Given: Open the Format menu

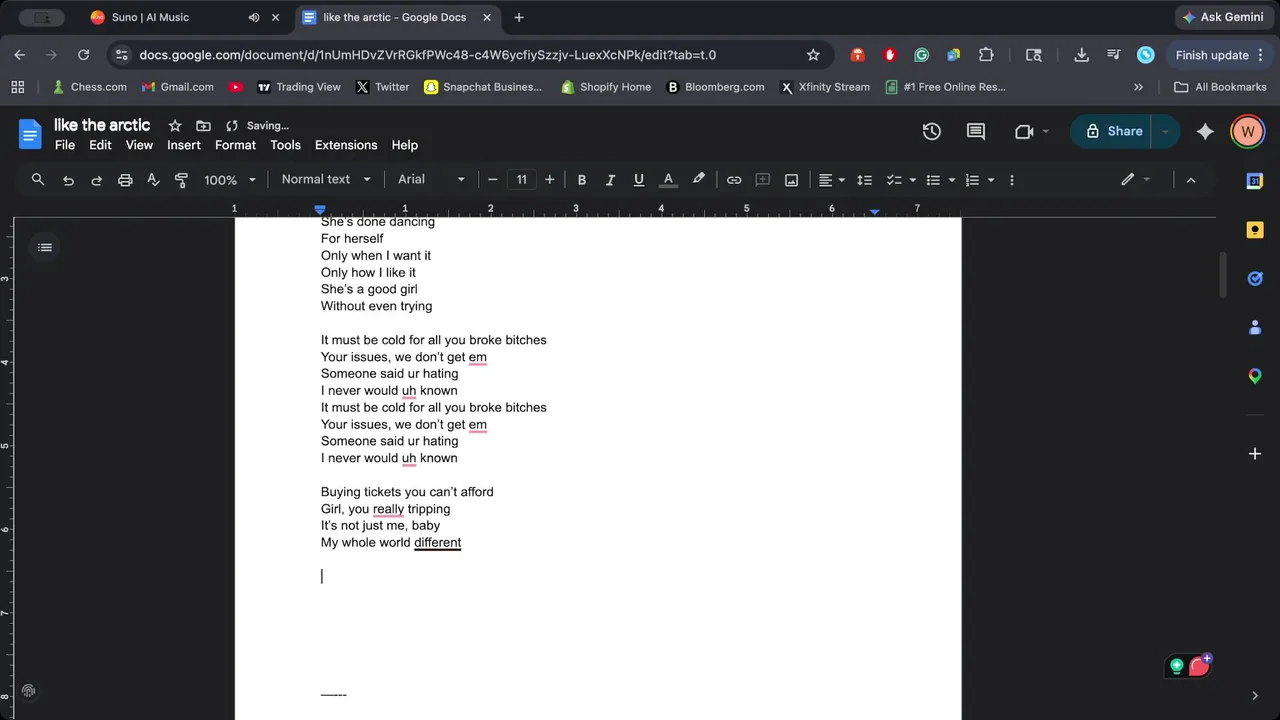Looking at the screenshot, I should coord(236,145).
